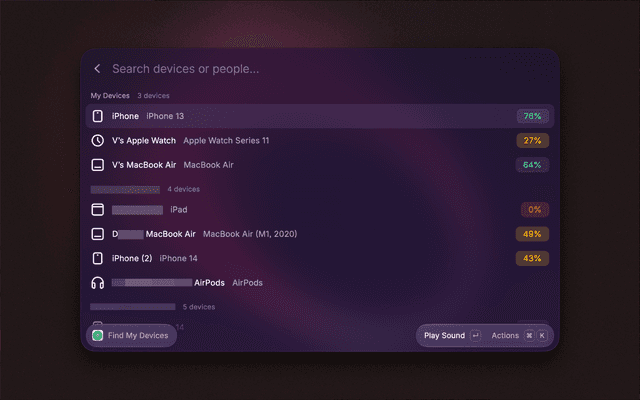The height and width of the screenshot is (400, 640).
Task: Click the iPhone 14 model label
Action: click(x=178, y=258)
